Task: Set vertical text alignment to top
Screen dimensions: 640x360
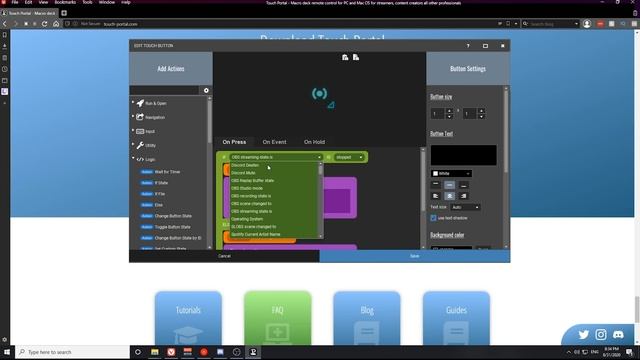Action: pos(436,185)
